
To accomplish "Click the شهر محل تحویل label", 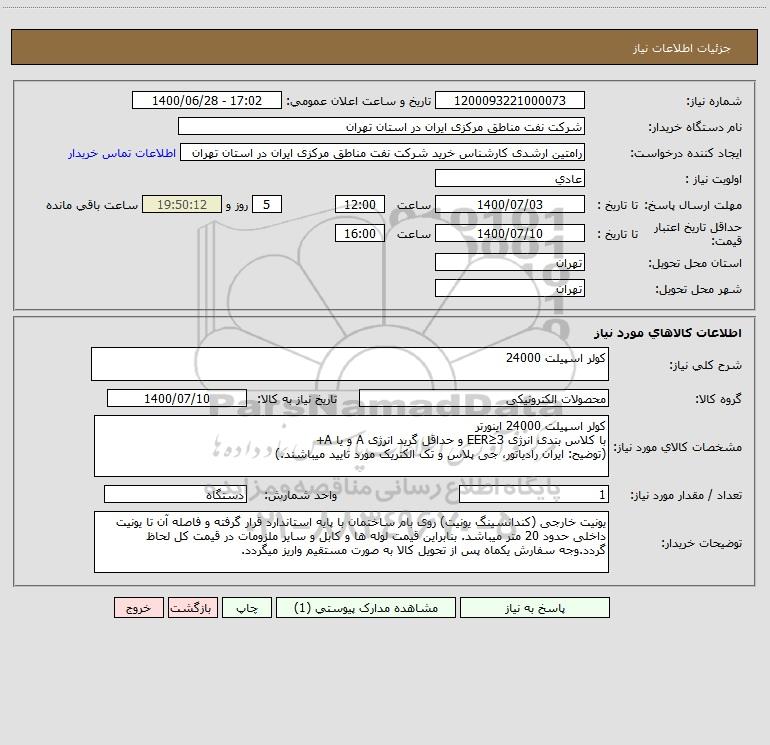I will pyautogui.click(x=698, y=289).
